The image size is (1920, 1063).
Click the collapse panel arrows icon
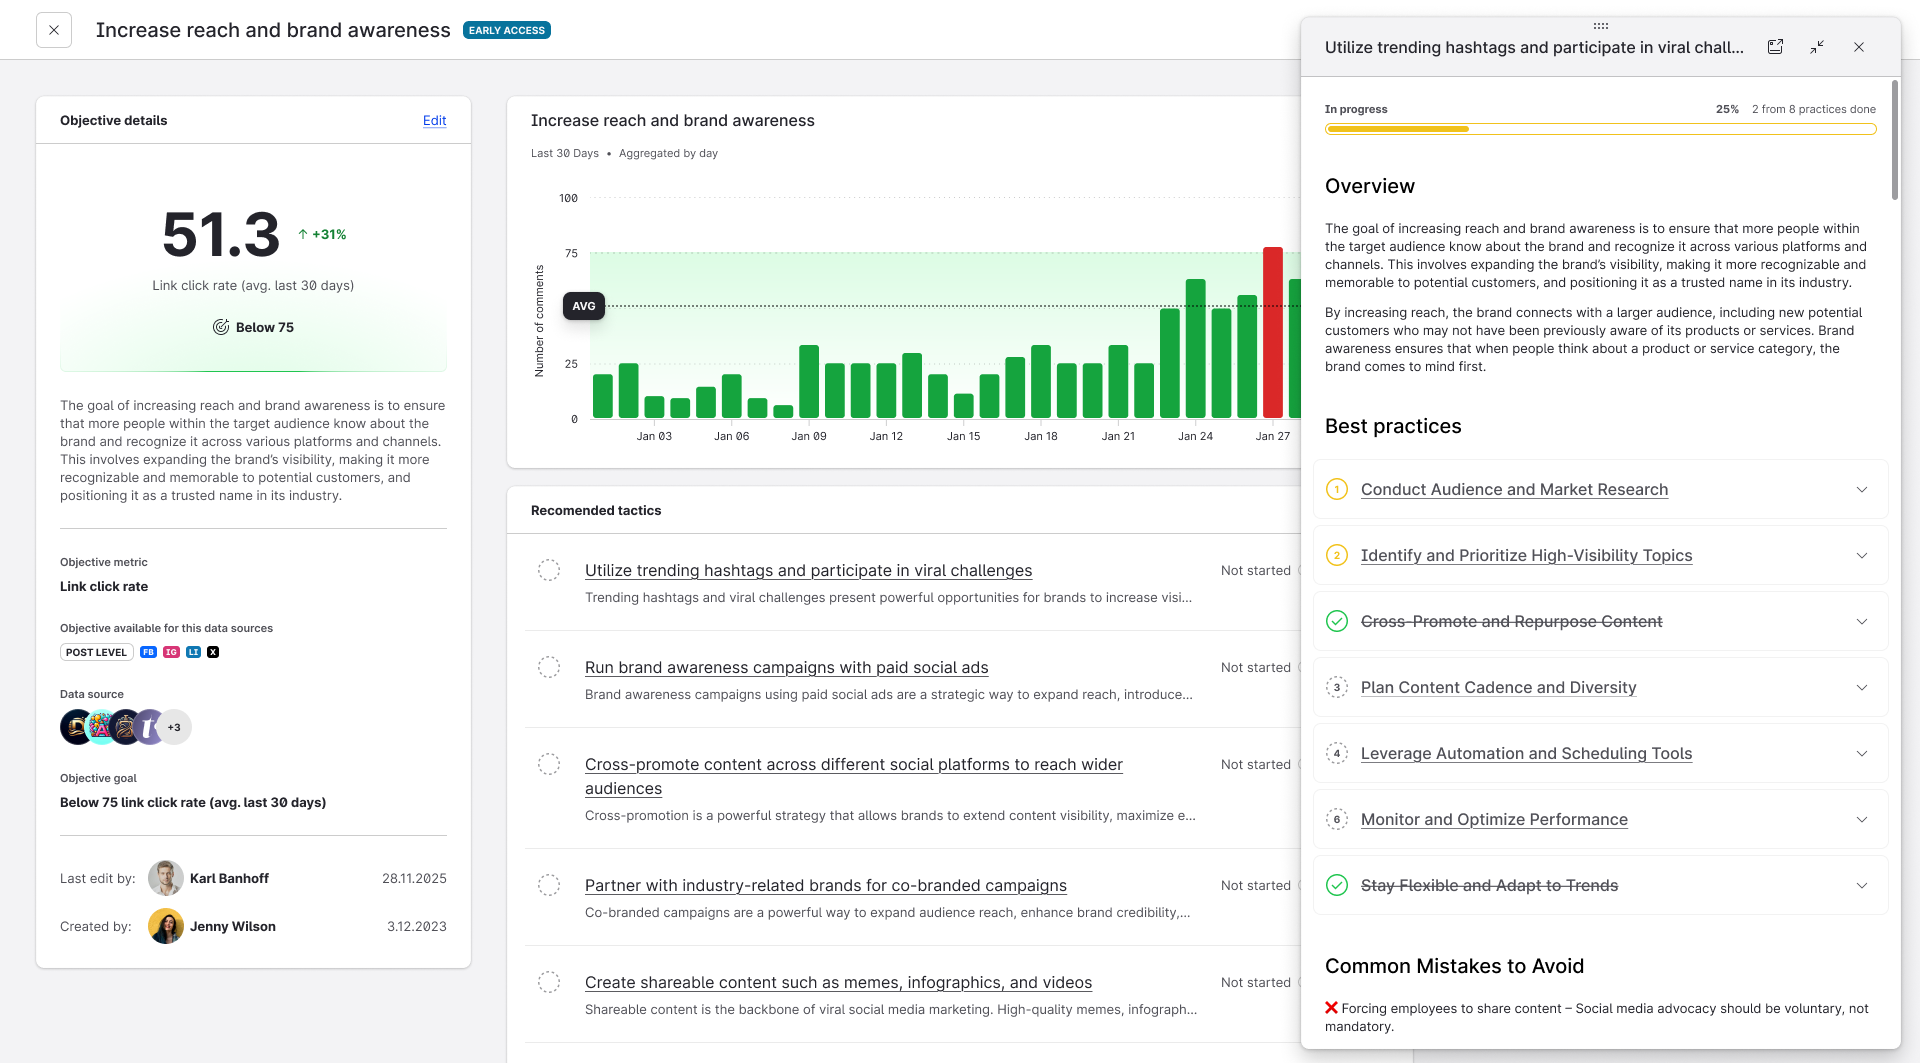pyautogui.click(x=1817, y=47)
